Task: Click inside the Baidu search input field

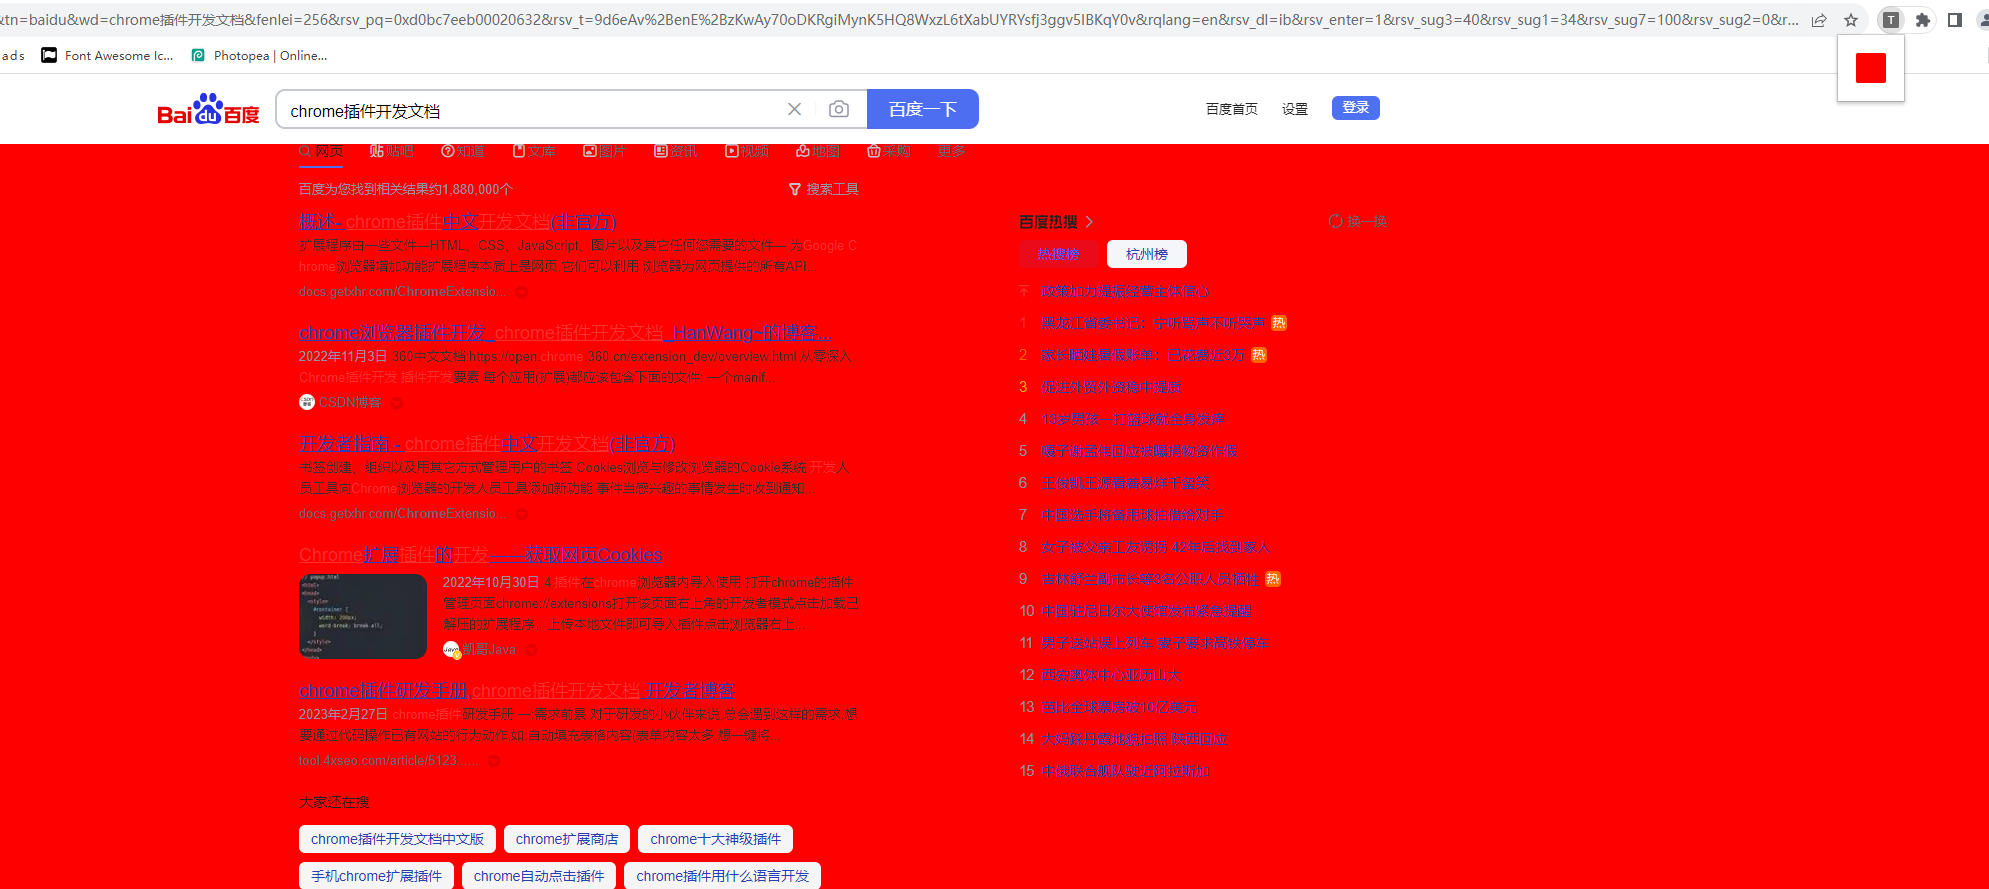Action: (530, 110)
